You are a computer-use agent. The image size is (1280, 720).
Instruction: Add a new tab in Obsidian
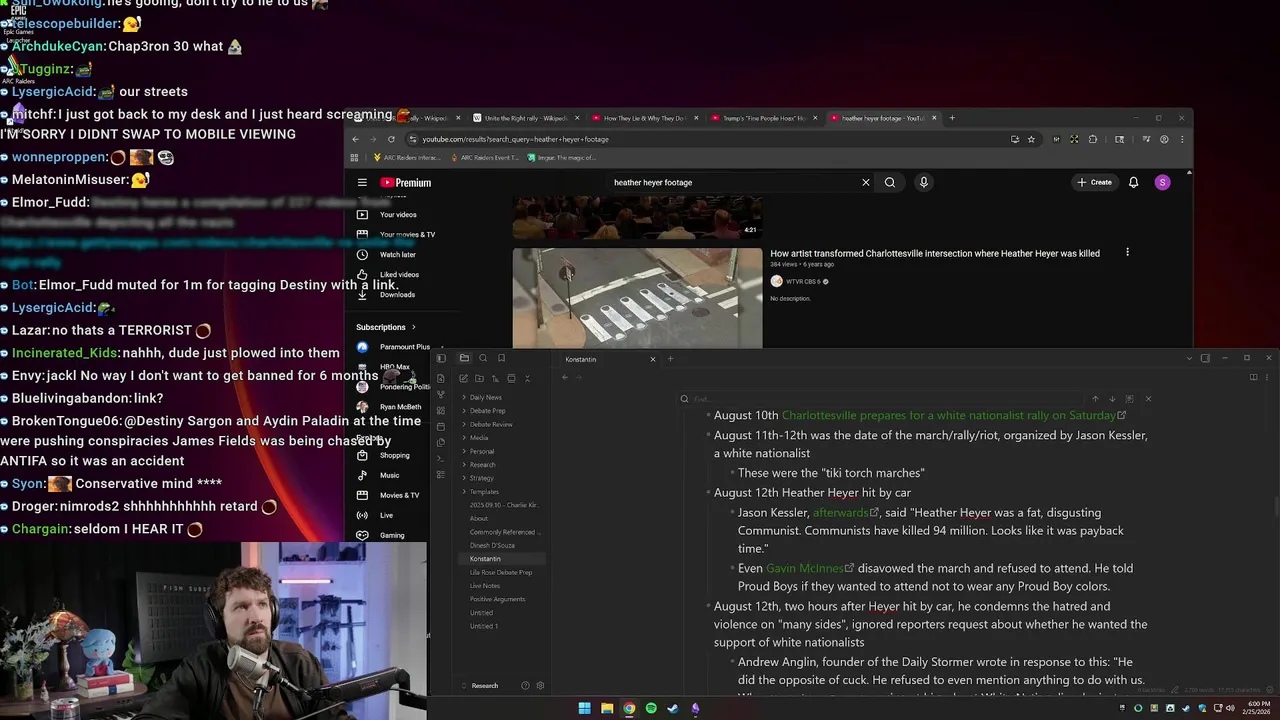(671, 359)
